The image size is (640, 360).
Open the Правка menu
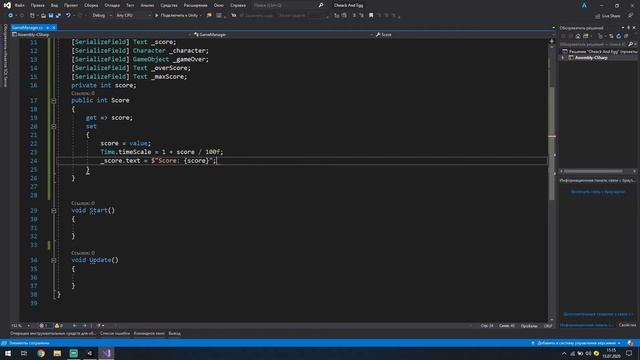point(38,5)
